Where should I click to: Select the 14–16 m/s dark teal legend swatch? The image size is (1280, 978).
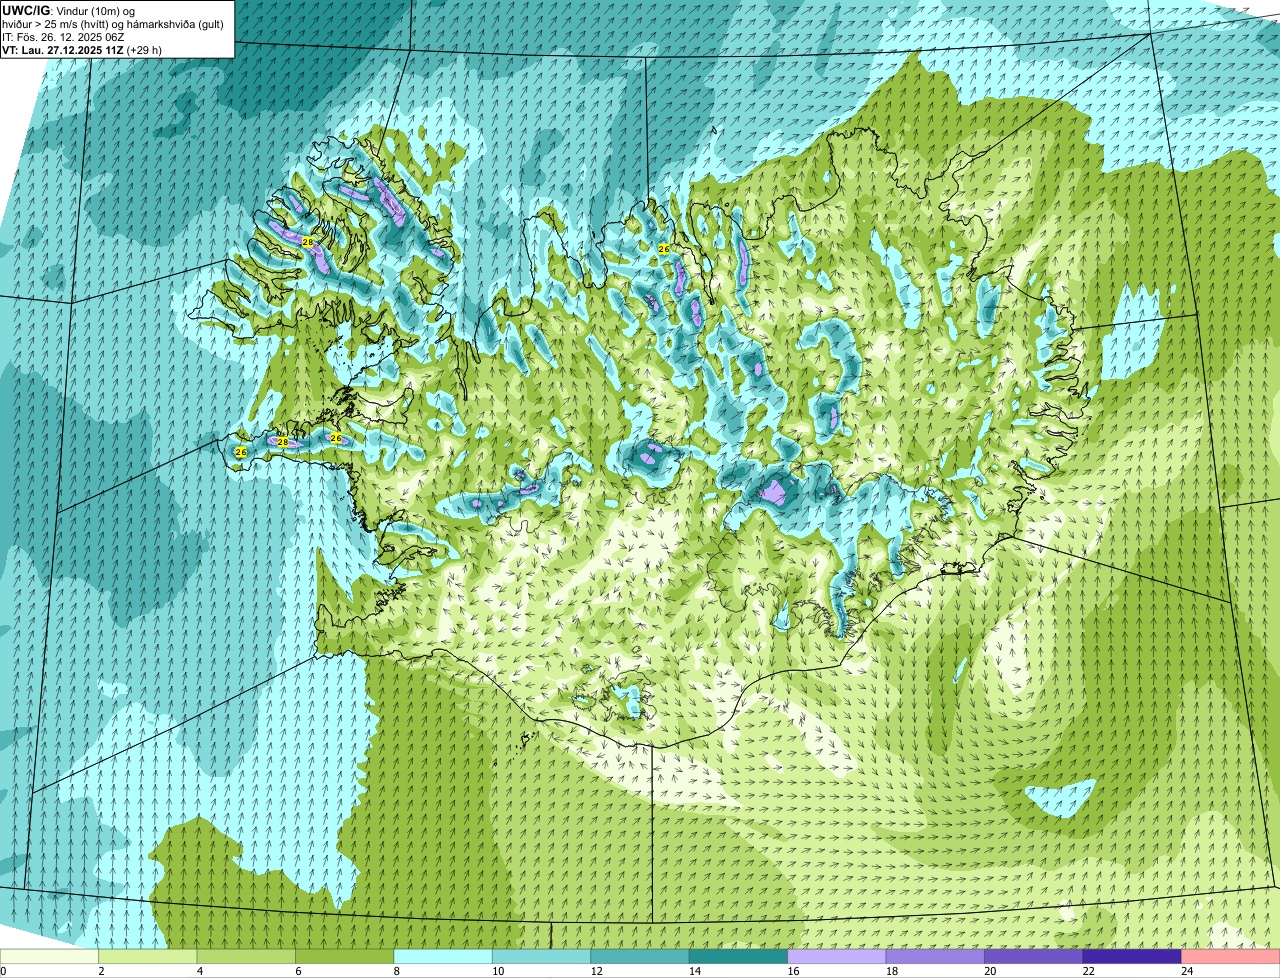coord(739,956)
